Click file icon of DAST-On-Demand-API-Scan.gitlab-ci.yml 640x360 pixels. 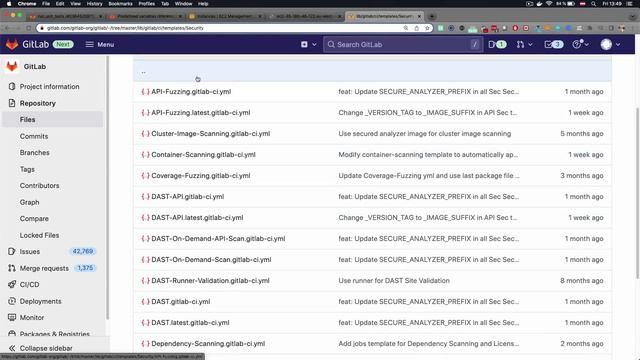(145, 239)
